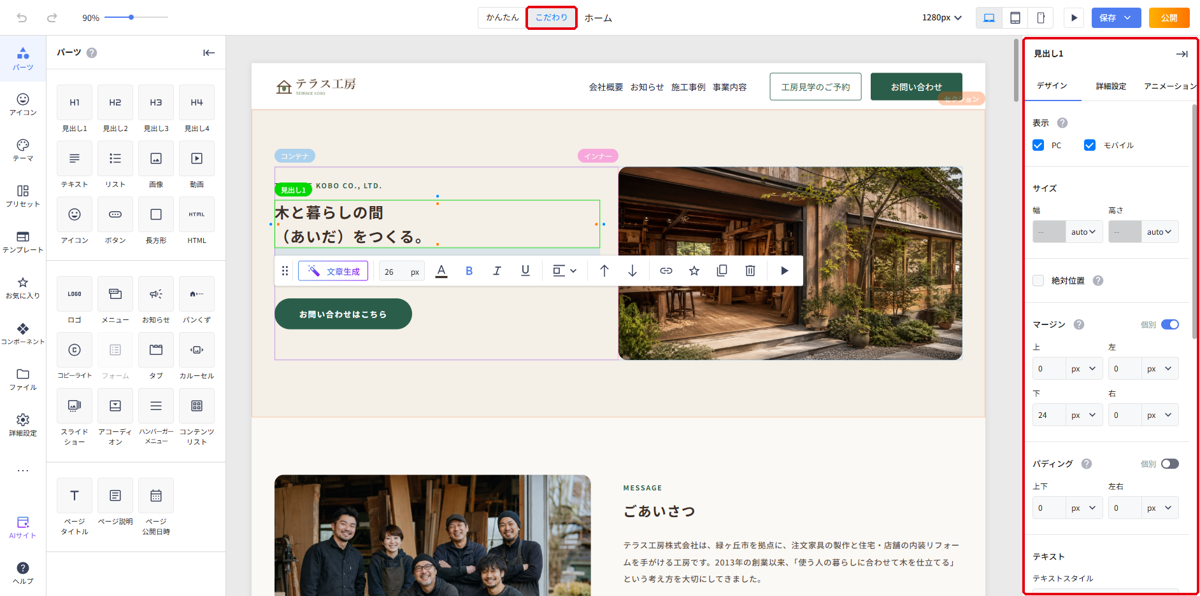The image size is (1200, 596).
Task: Select the テキスト part
Action: (x=74, y=166)
